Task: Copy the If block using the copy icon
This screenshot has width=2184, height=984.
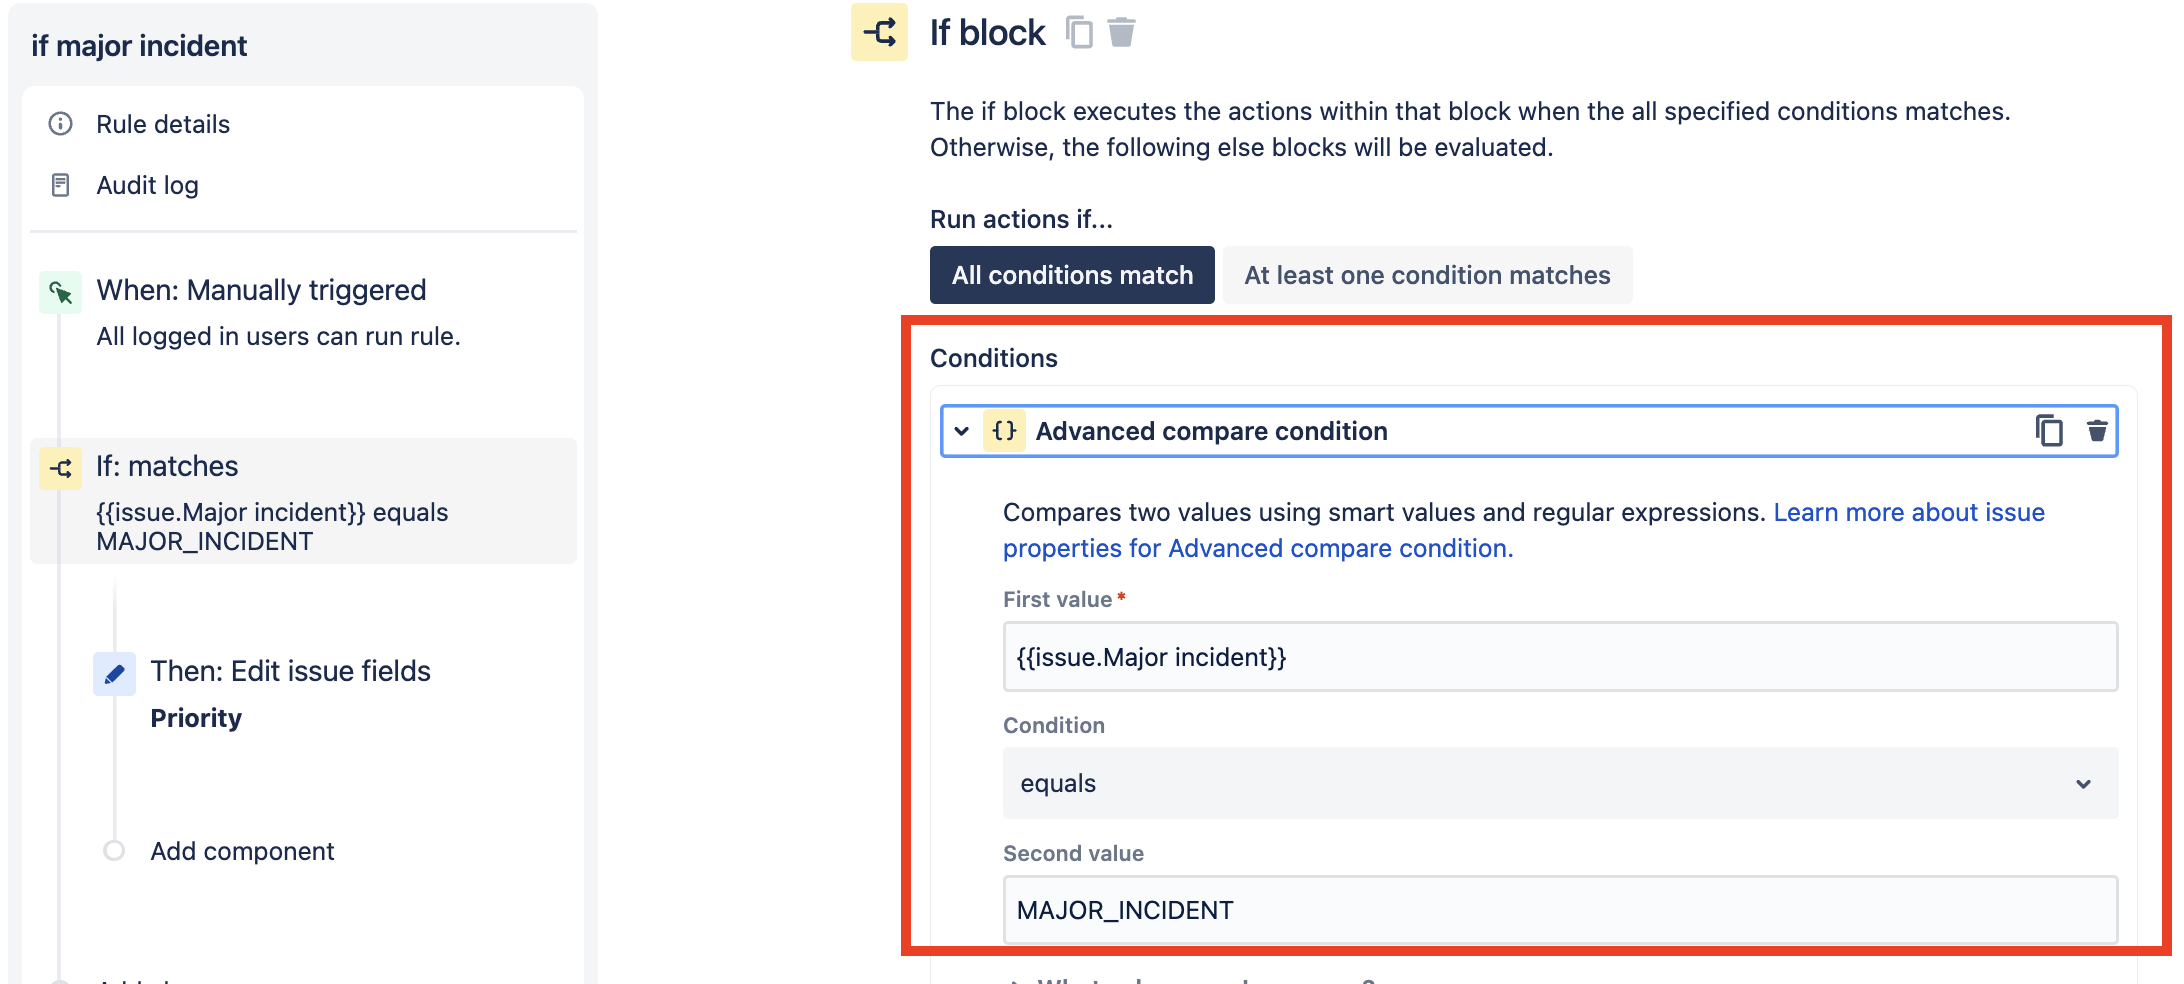Action: [1079, 31]
